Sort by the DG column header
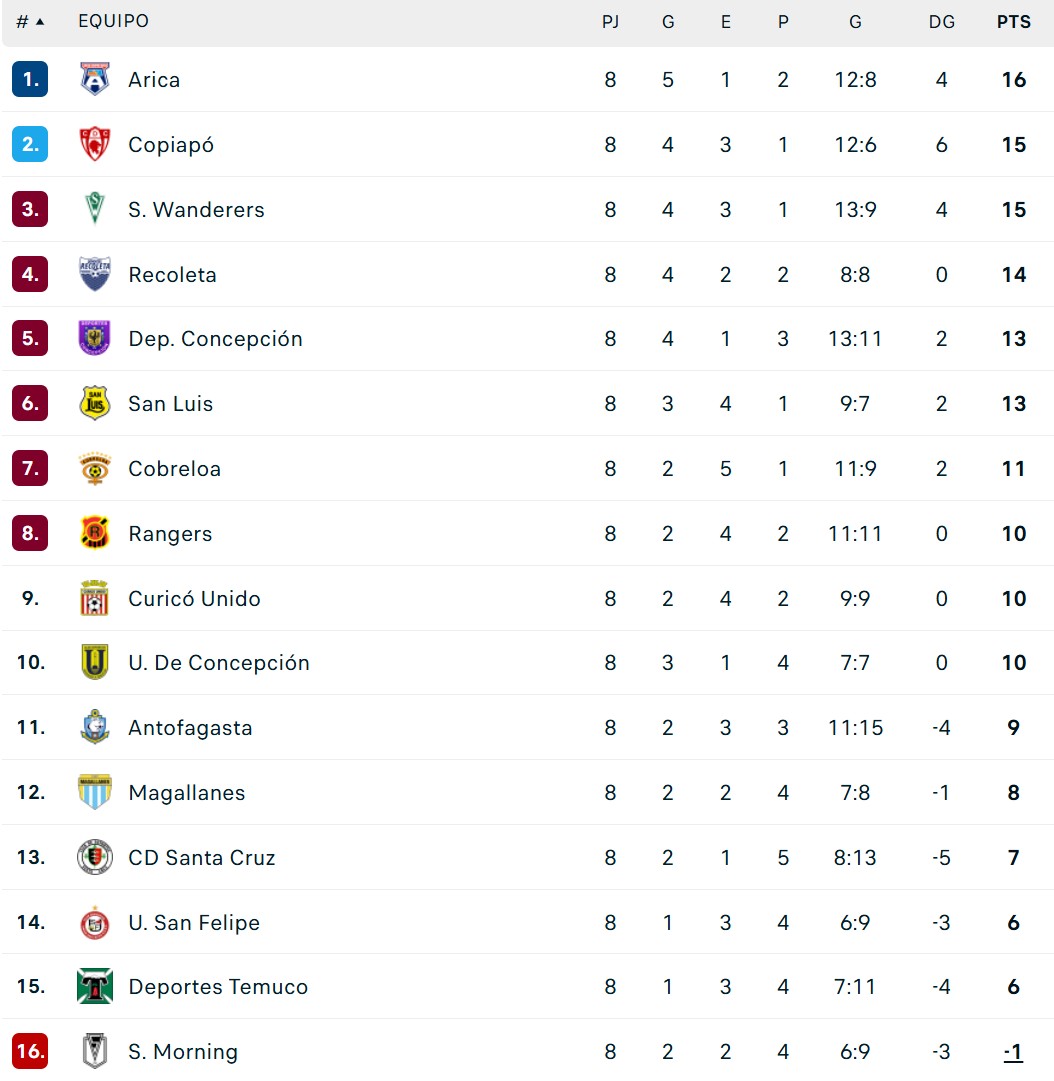This screenshot has width=1054, height=1081. pos(942,21)
